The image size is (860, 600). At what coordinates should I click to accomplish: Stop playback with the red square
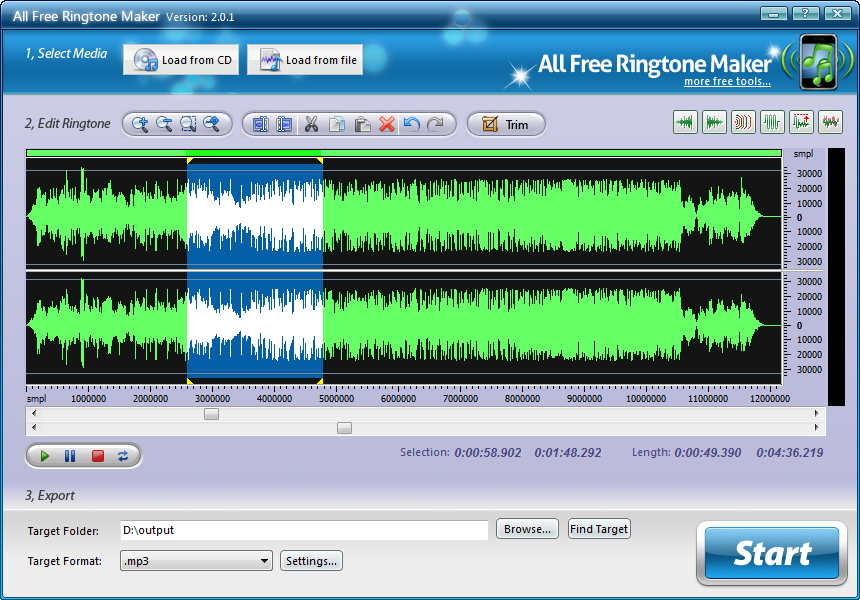click(98, 456)
